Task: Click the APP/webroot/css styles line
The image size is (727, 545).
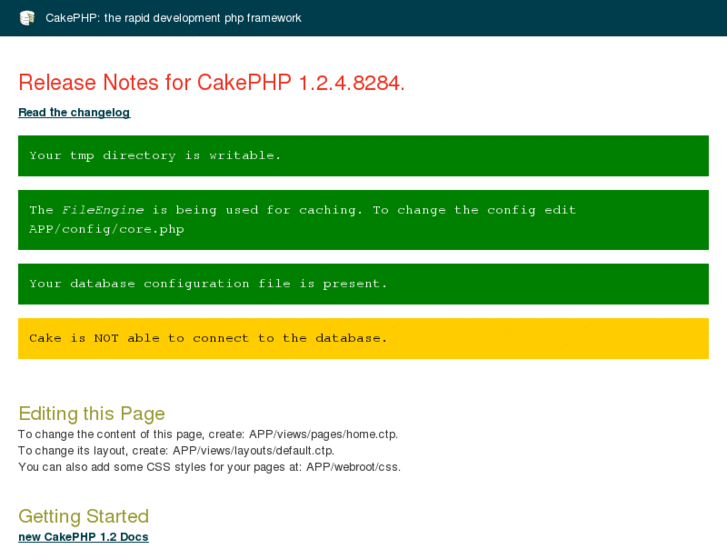Action: tap(209, 467)
